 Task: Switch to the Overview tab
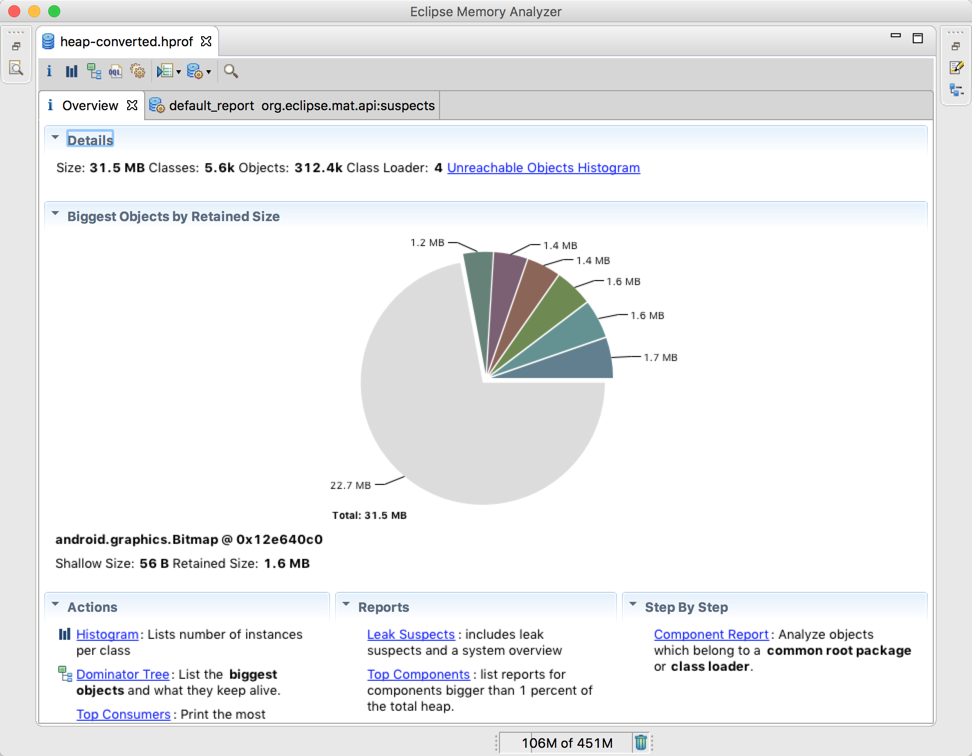pyautogui.click(x=91, y=105)
